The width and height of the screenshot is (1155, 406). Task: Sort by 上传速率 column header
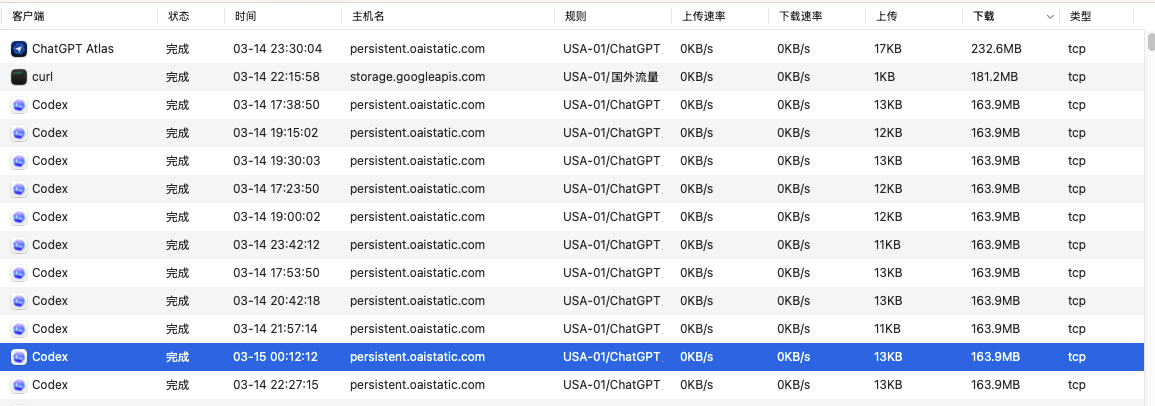tap(703, 17)
